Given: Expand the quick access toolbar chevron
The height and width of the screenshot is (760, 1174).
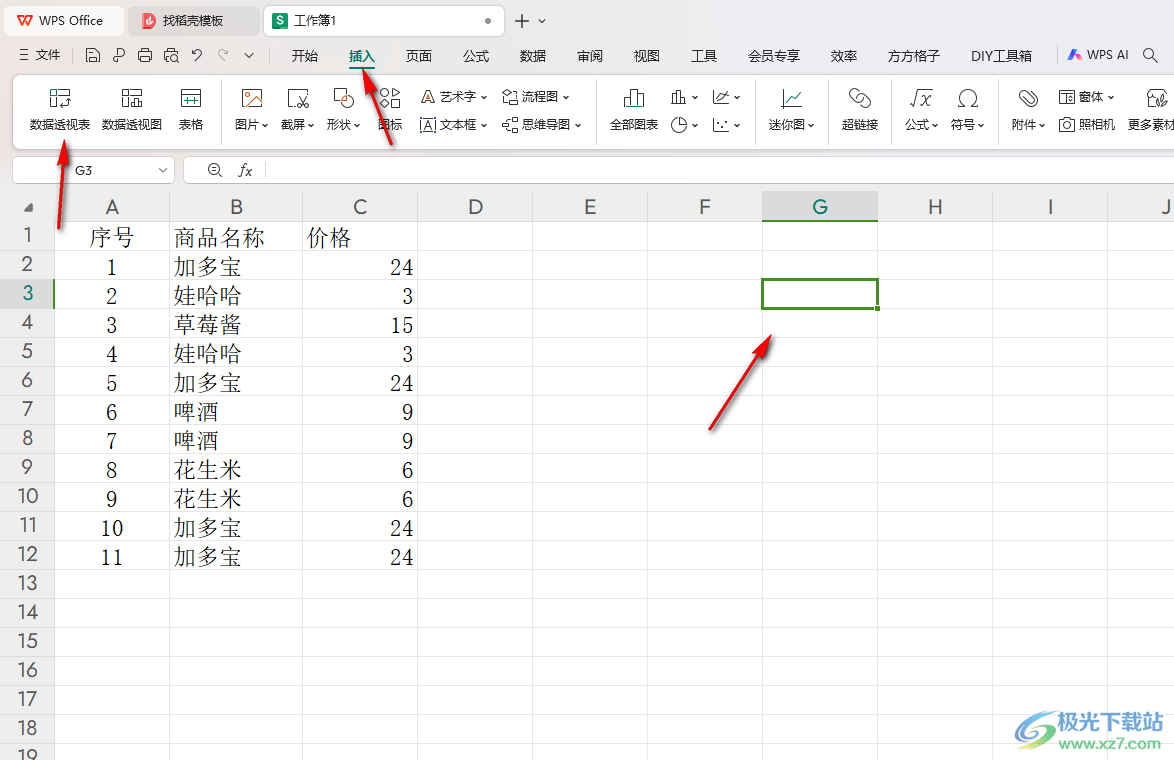Looking at the screenshot, I should 249,55.
